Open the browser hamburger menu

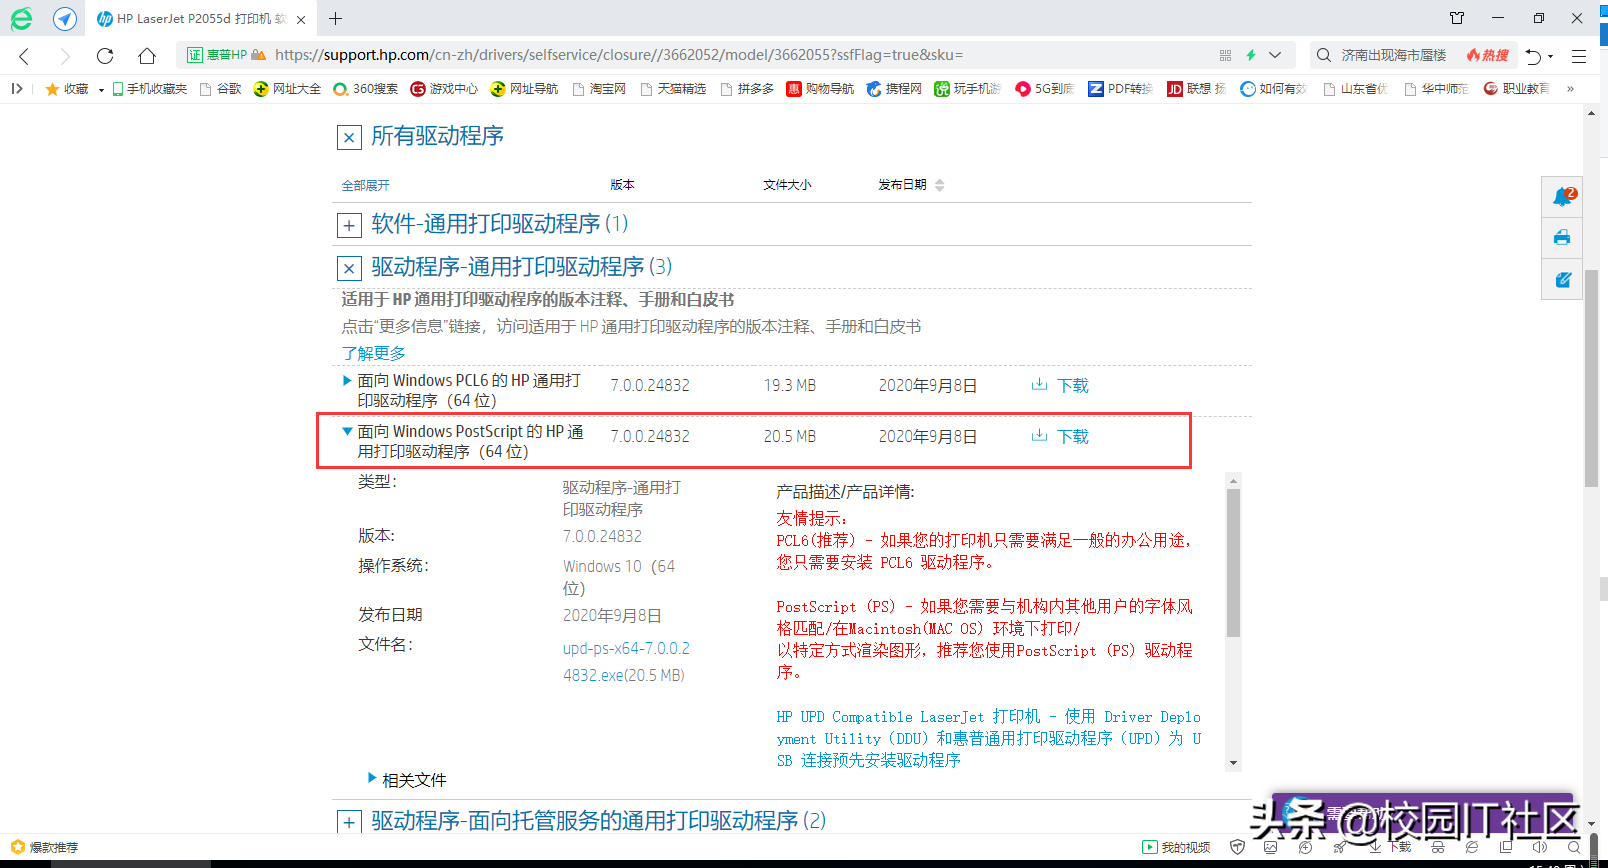(x=1579, y=56)
